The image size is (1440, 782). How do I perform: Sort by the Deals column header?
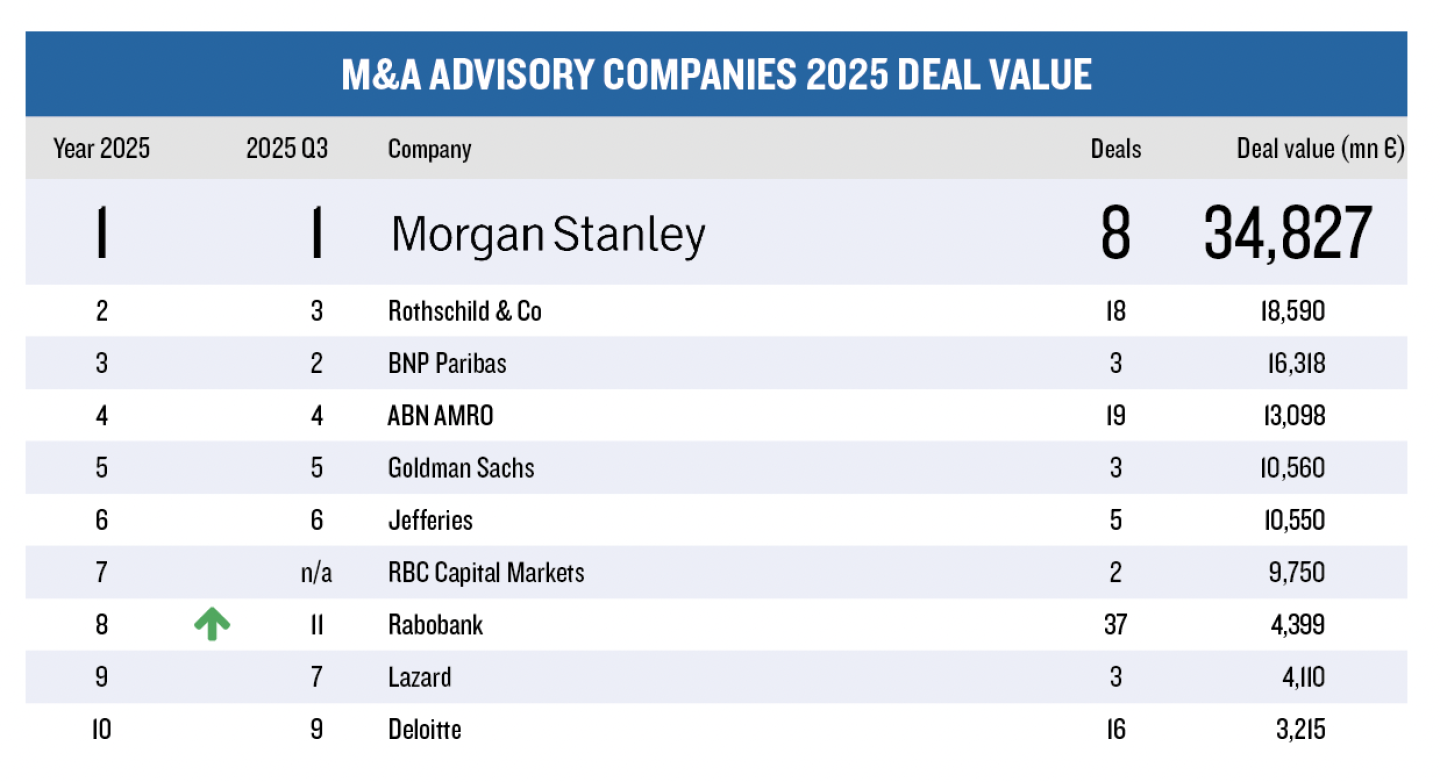click(x=1116, y=149)
